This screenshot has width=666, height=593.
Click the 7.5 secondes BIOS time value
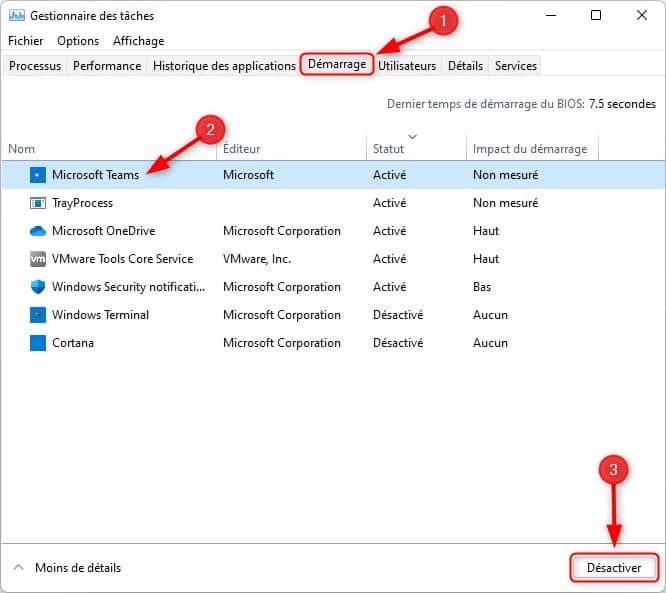(x=622, y=104)
